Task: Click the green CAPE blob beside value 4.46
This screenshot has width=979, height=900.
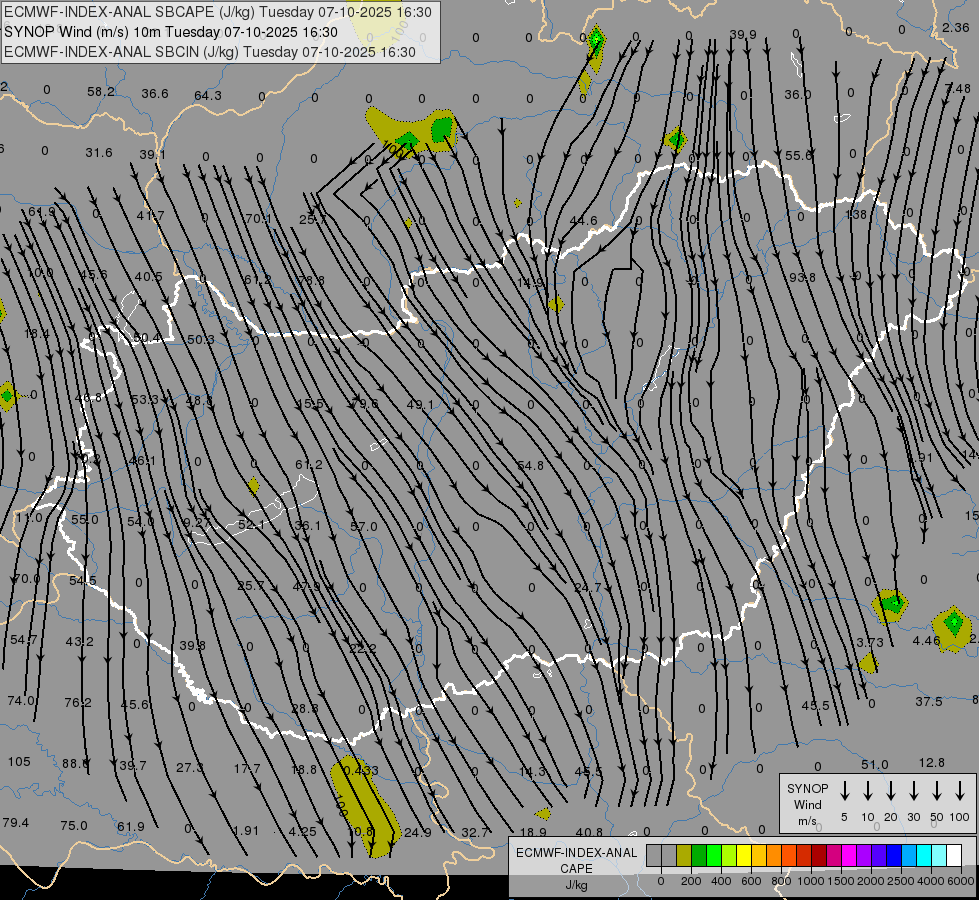Action: point(953,626)
